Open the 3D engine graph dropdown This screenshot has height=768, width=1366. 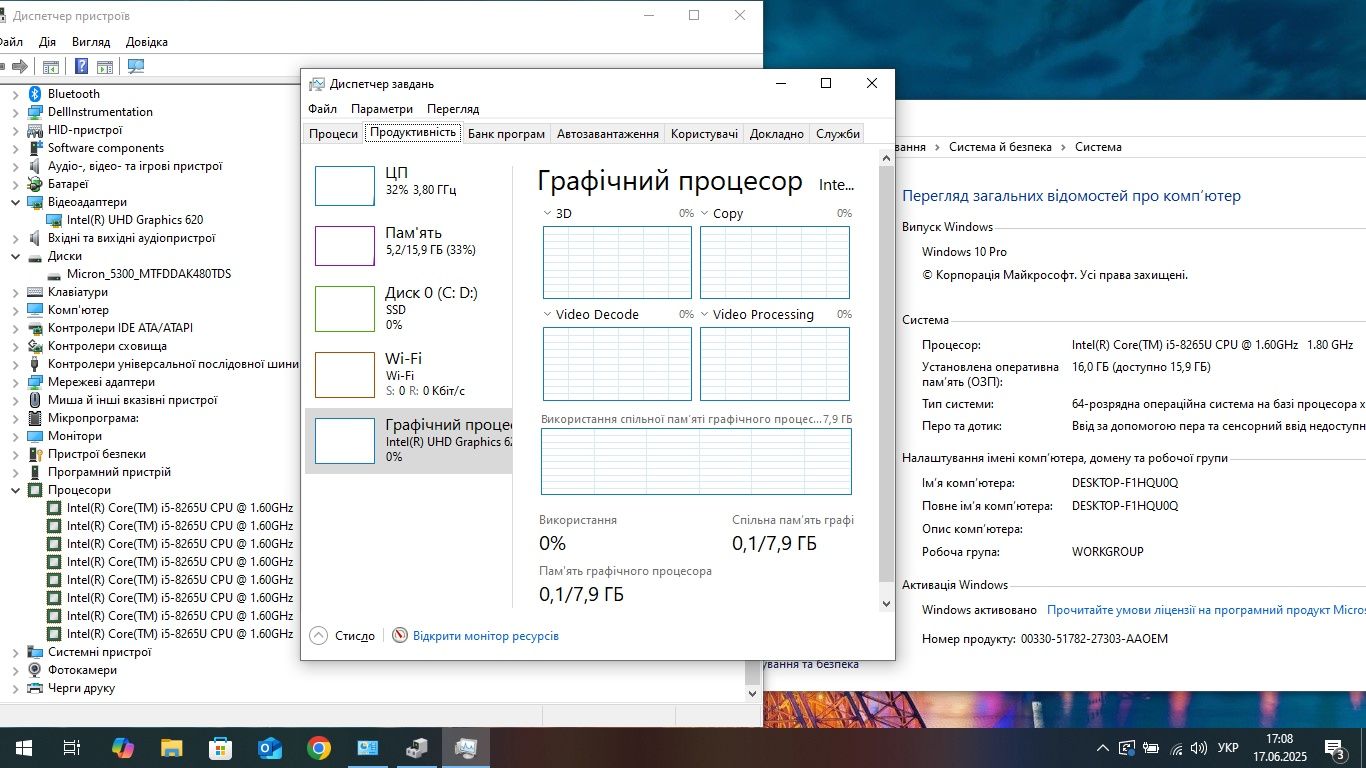548,213
